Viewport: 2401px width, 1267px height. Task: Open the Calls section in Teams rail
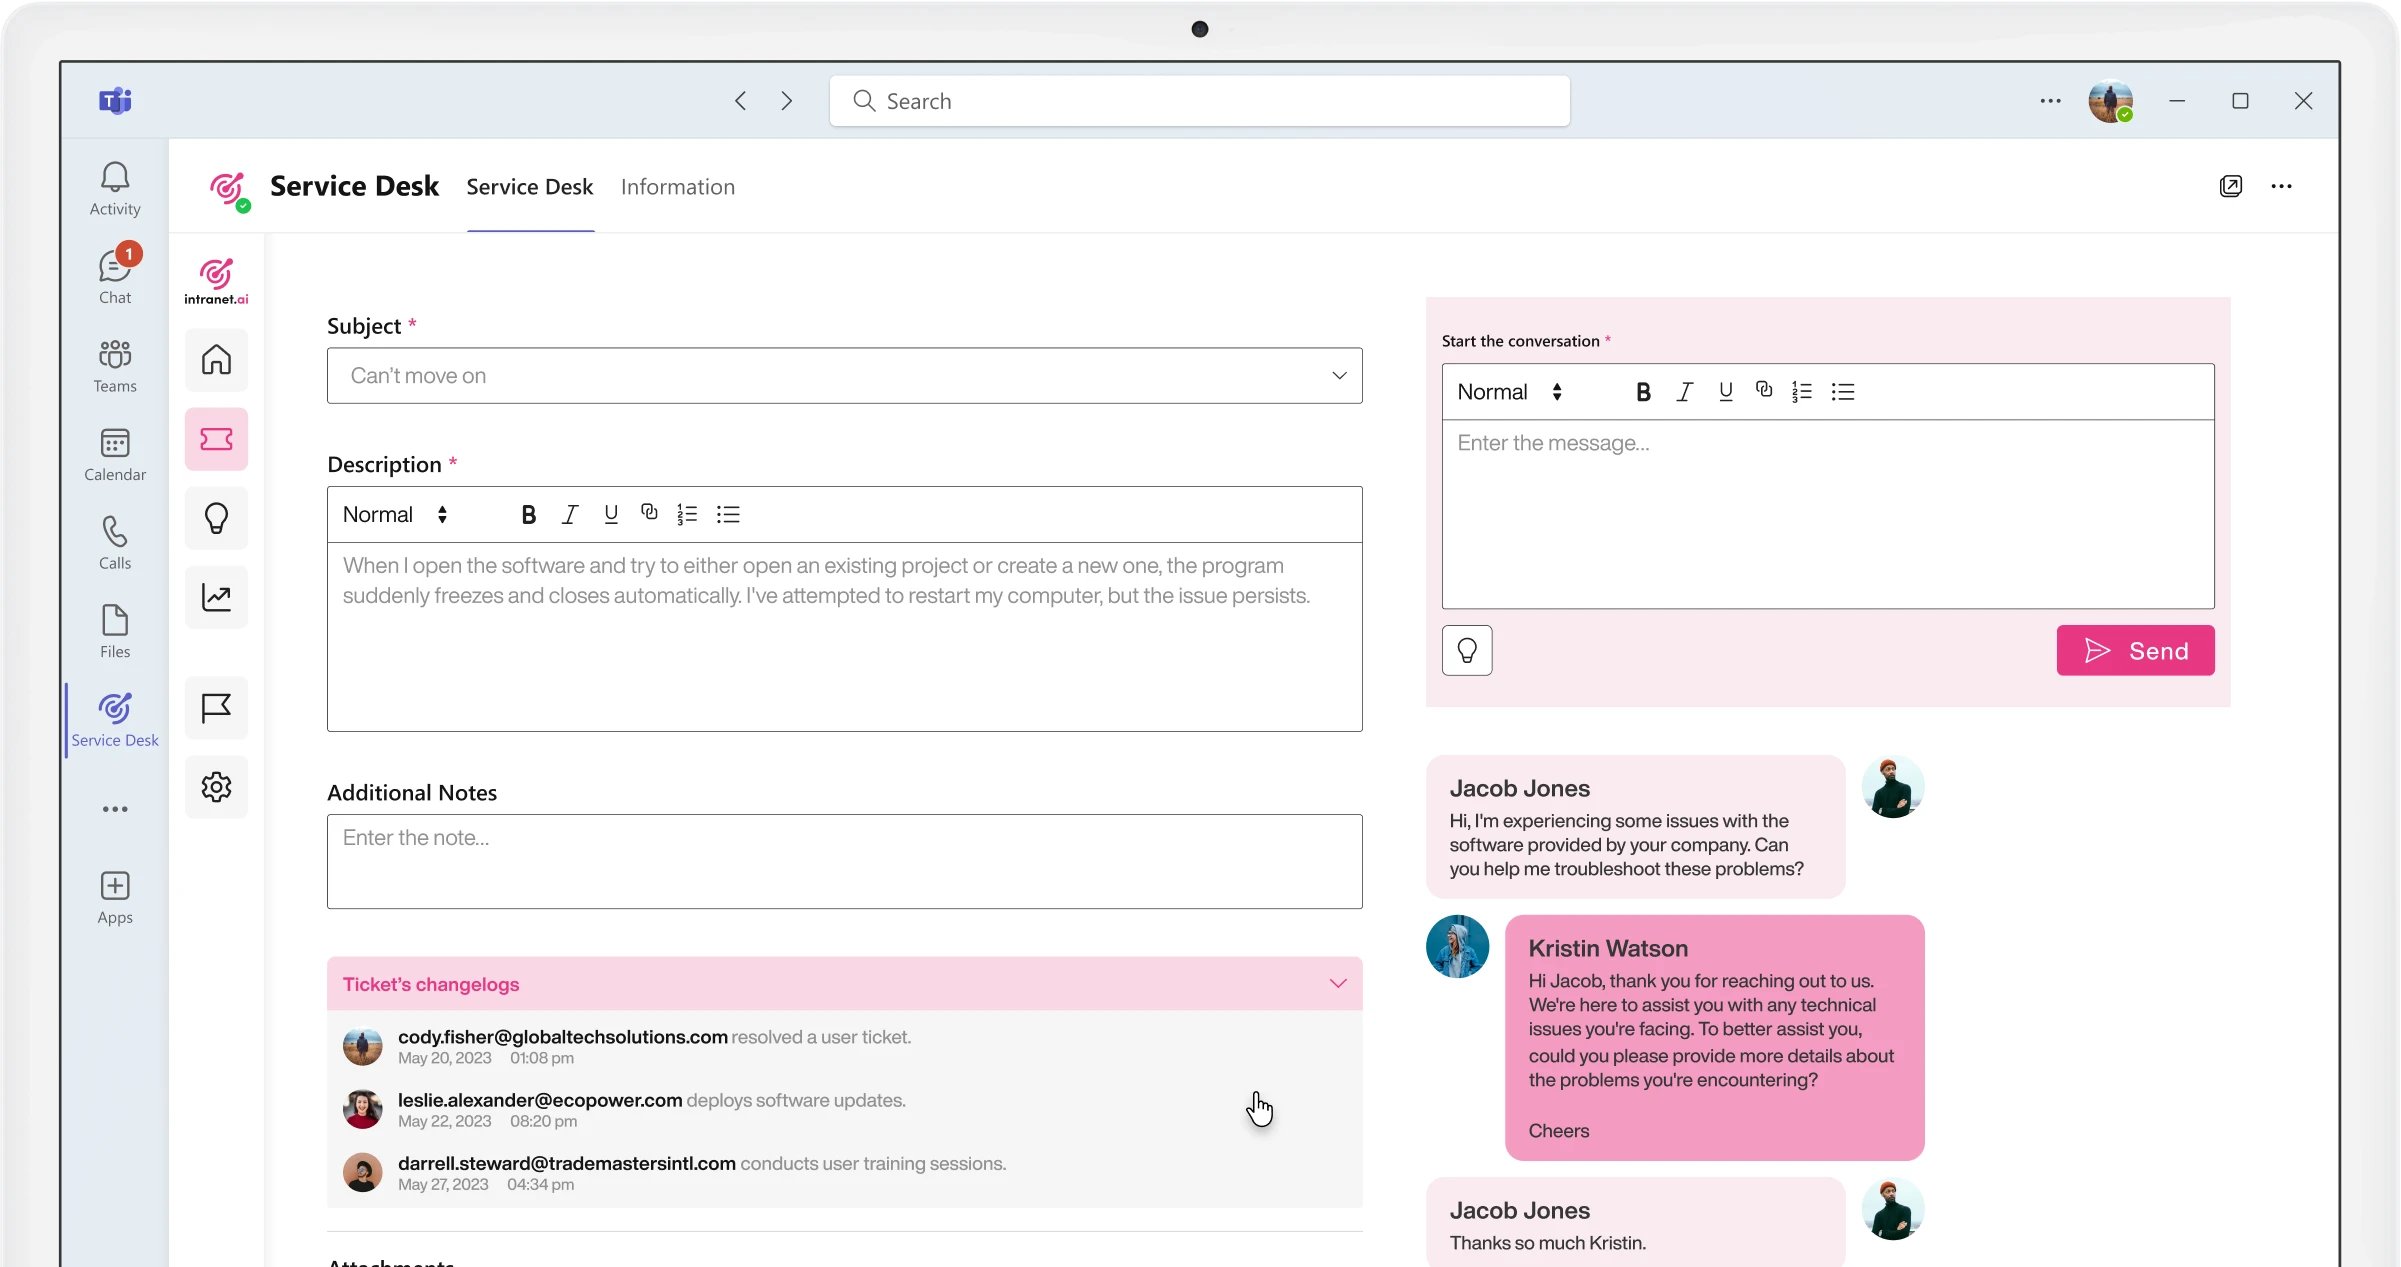click(x=115, y=543)
